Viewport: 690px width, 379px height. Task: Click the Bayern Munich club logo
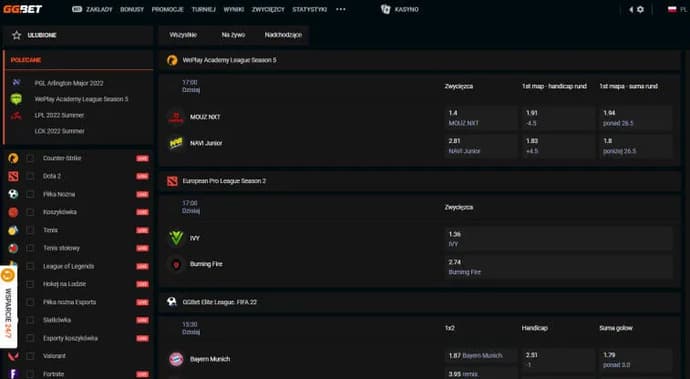point(176,359)
